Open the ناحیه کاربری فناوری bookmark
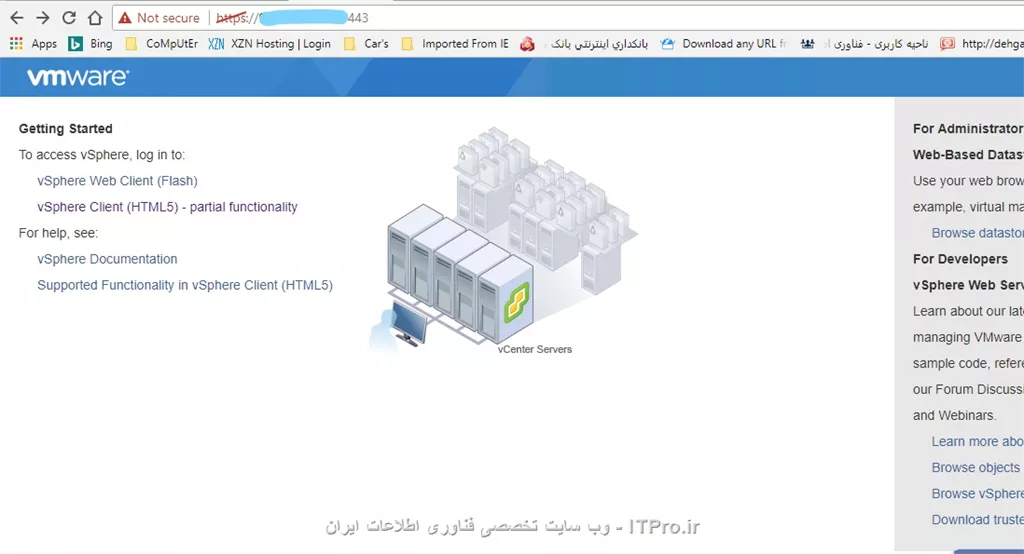This screenshot has height=554, width=1024. 865,44
